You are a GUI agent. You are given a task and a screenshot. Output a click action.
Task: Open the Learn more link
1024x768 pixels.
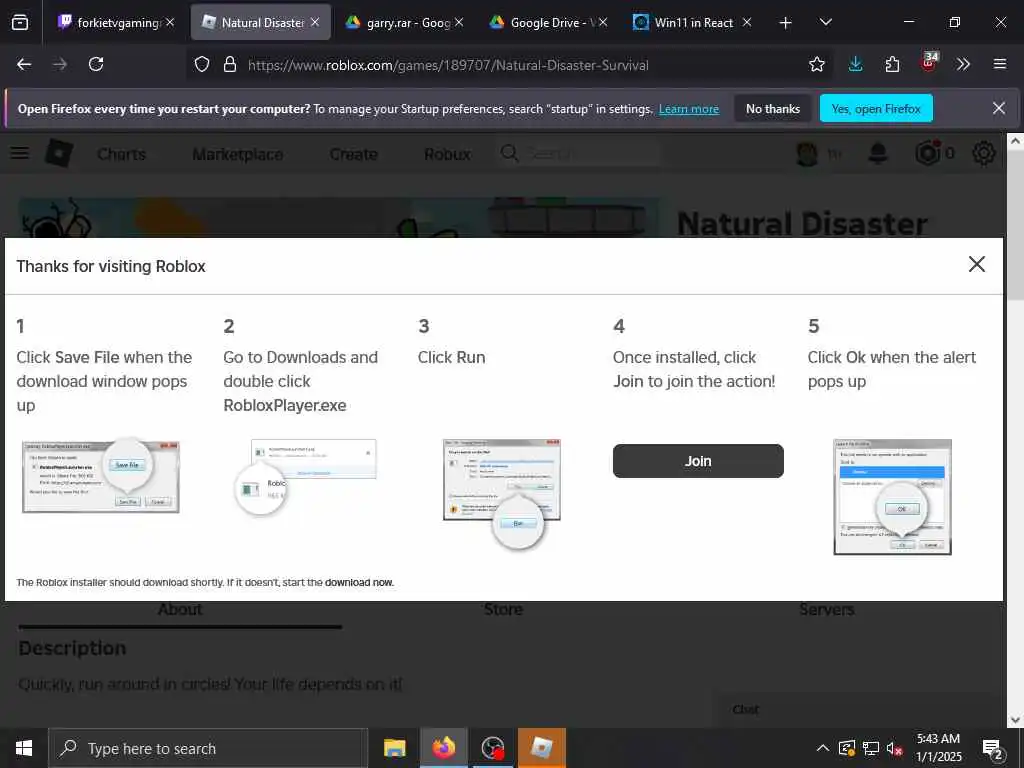click(689, 109)
